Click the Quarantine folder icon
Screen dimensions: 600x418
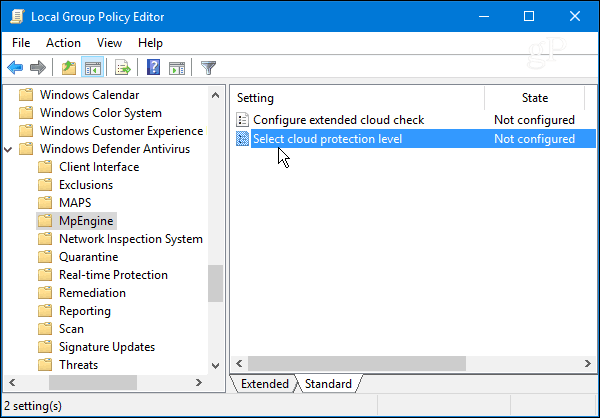pos(45,256)
